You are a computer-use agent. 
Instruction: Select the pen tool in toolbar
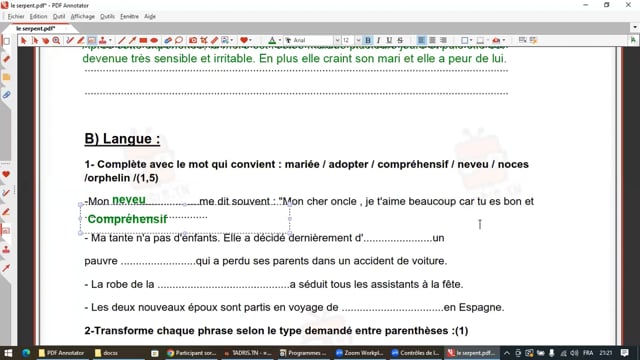point(70,40)
